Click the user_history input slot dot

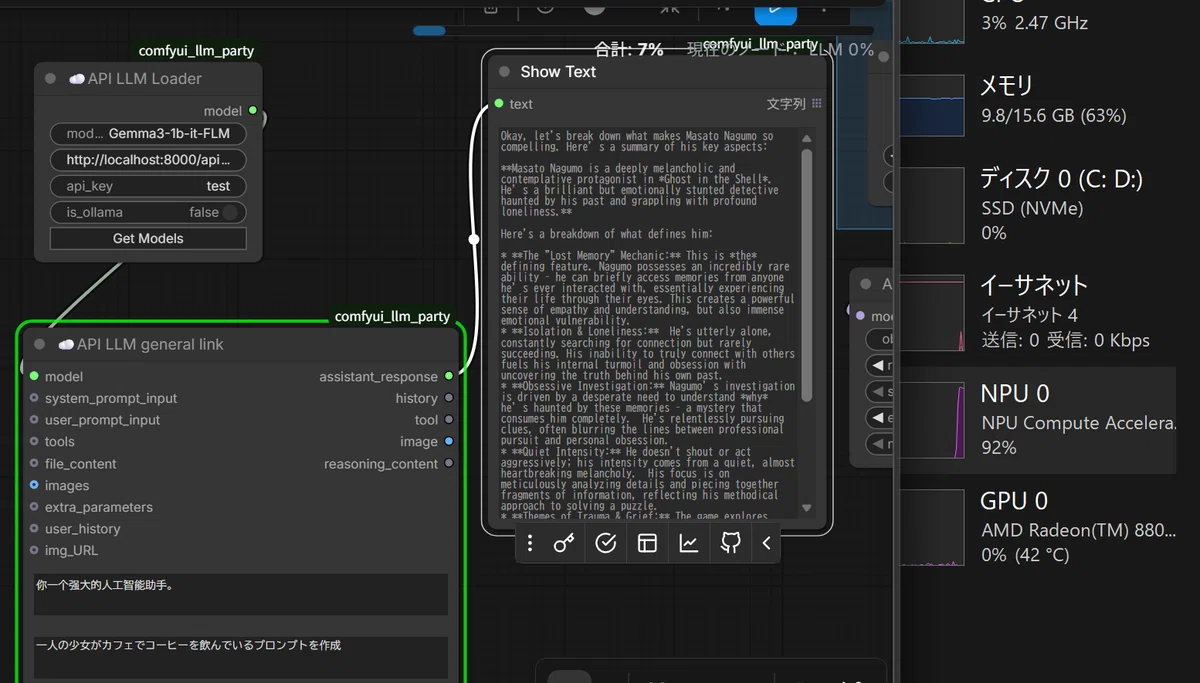pos(34,528)
